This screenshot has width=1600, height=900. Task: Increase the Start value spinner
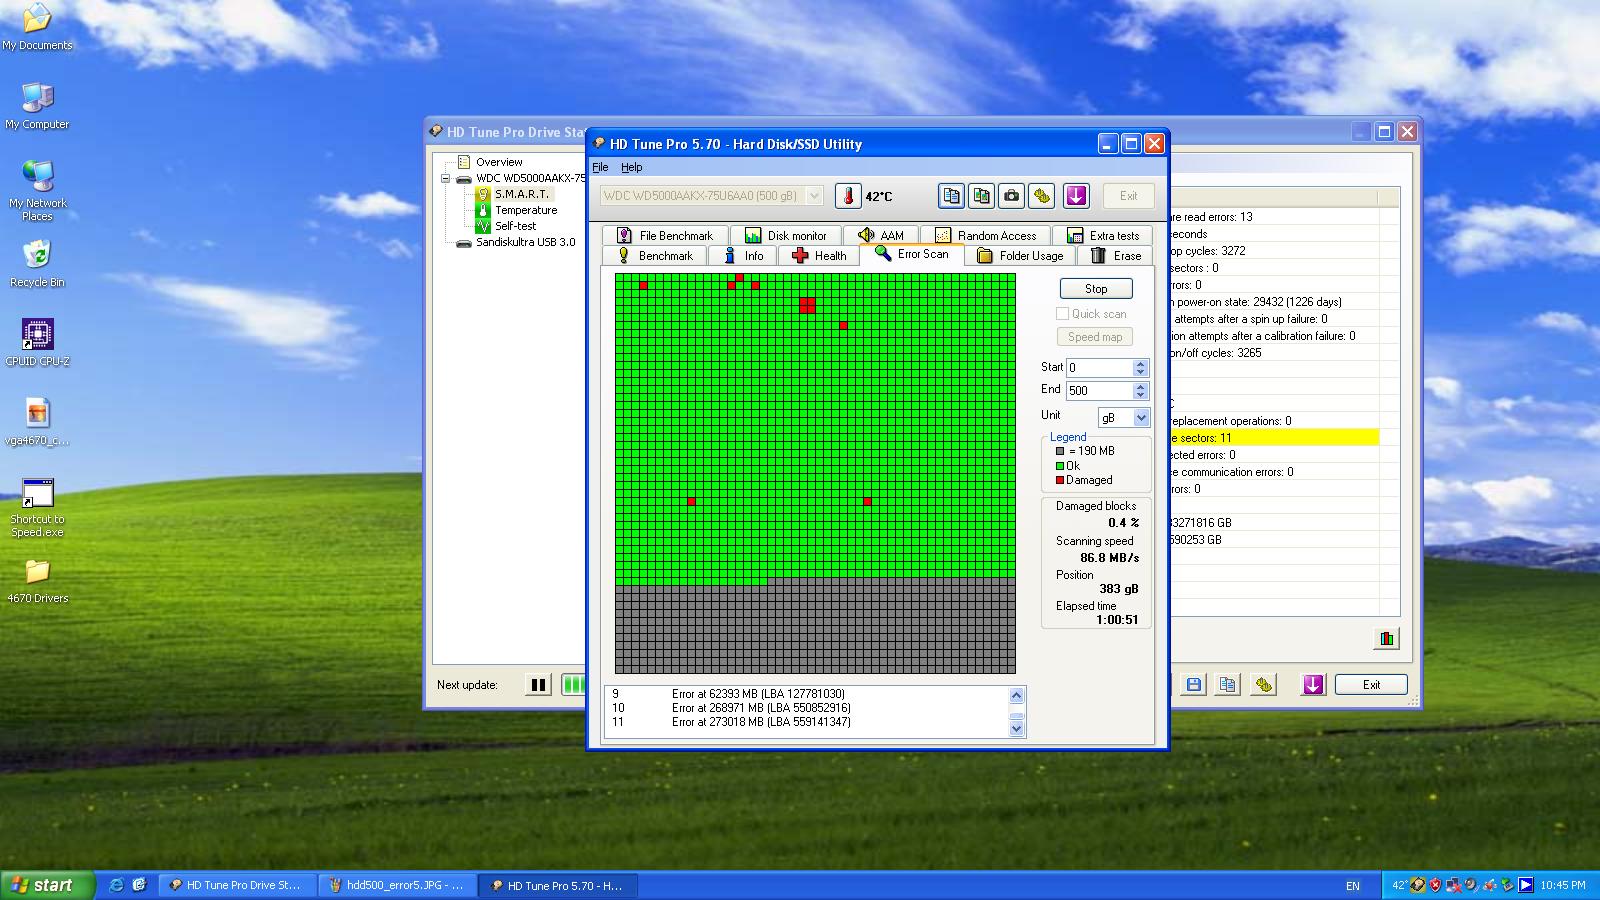click(1140, 363)
